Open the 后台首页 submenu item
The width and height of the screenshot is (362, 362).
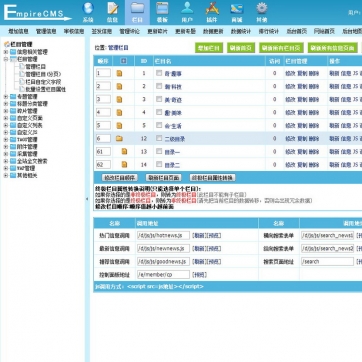[296, 32]
